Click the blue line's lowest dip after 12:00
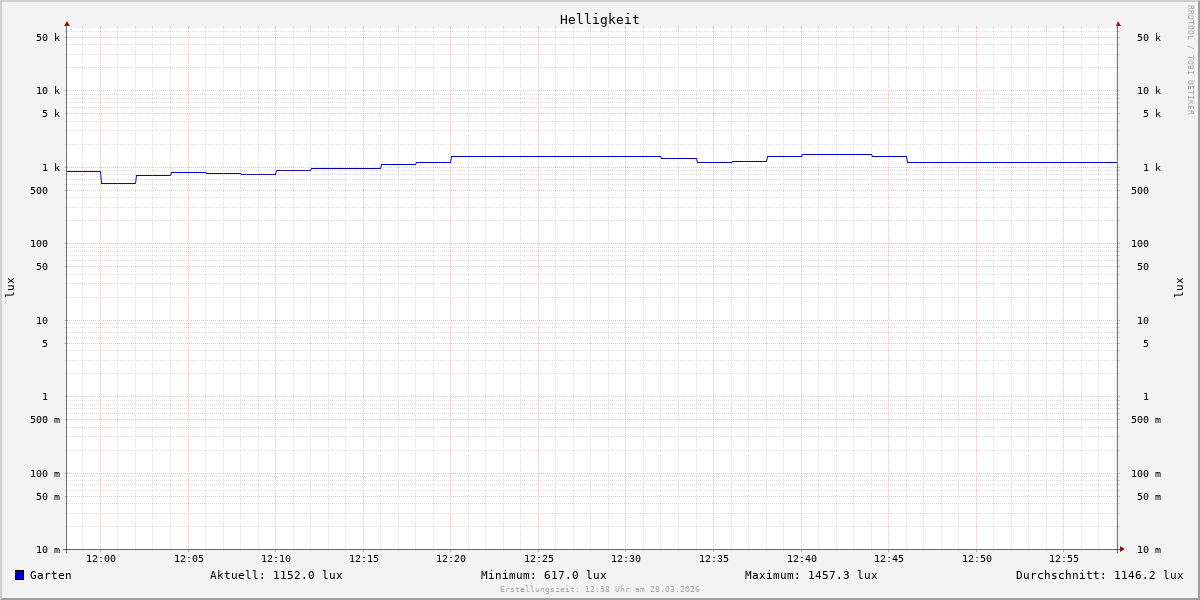Viewport: 1200px width, 600px height. pyautogui.click(x=118, y=183)
